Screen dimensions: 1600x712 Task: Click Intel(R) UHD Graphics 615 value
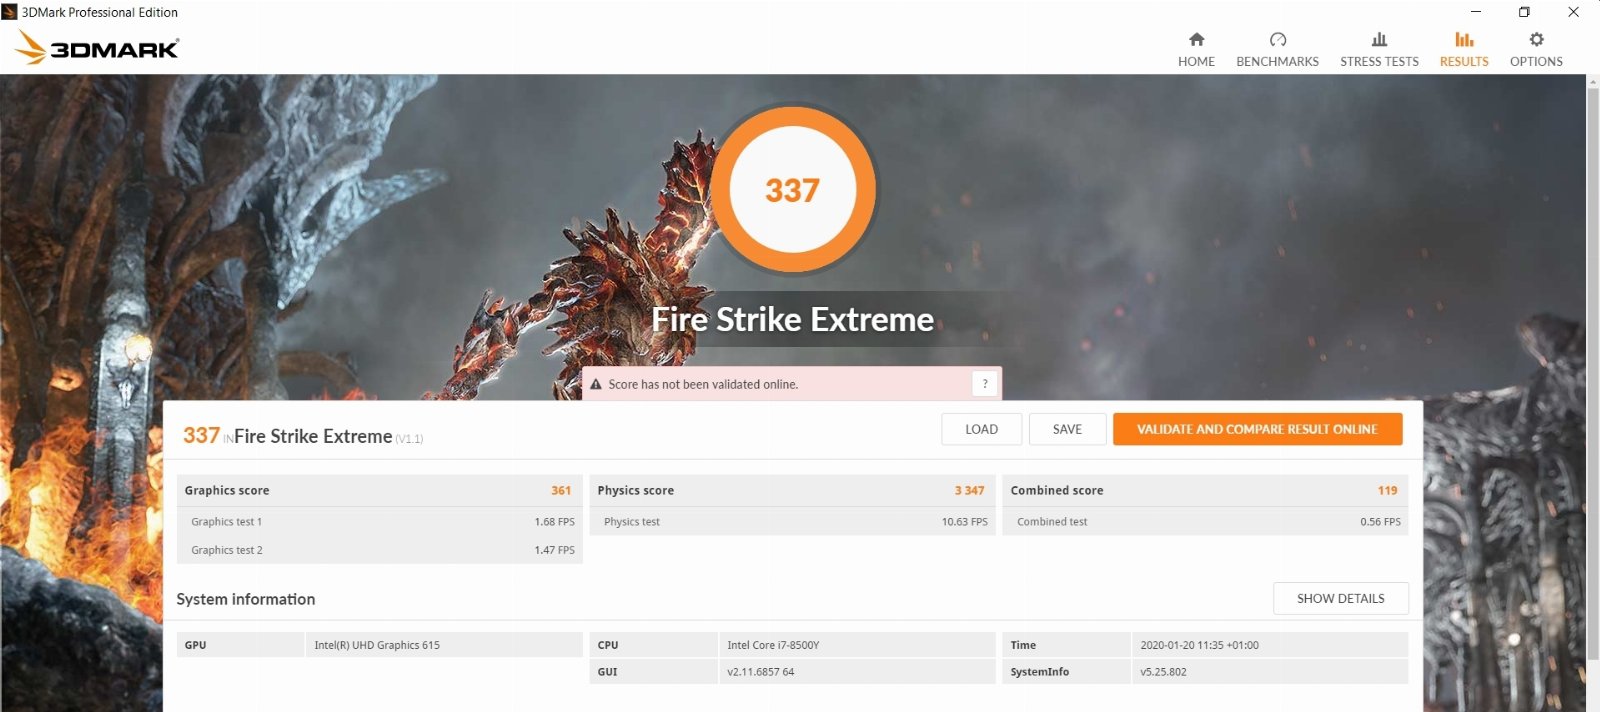377,645
